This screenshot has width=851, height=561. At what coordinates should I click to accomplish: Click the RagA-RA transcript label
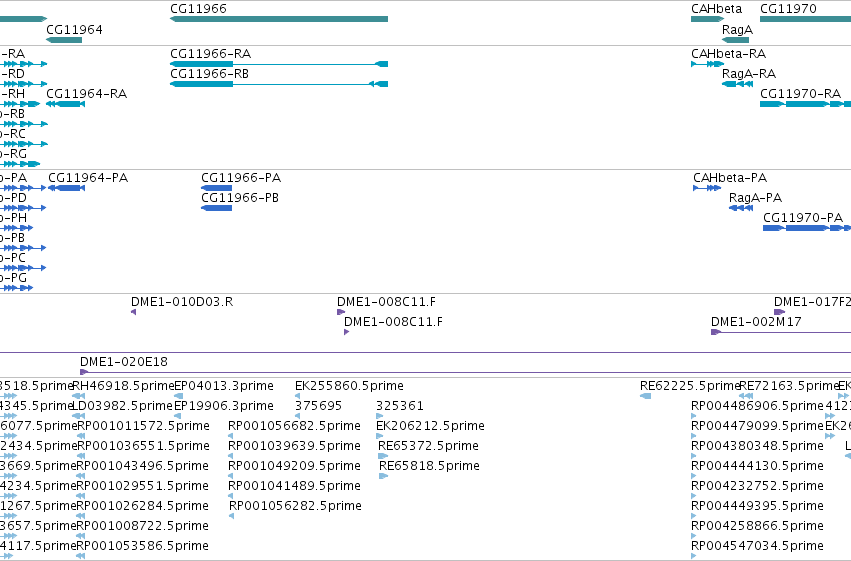[748, 74]
